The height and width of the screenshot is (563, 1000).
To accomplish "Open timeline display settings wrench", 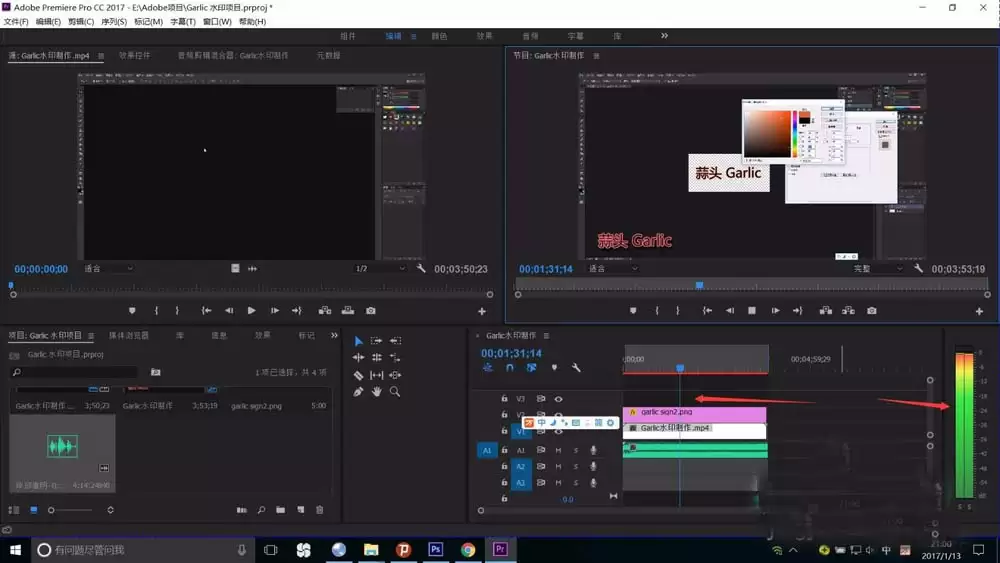I will pos(576,368).
